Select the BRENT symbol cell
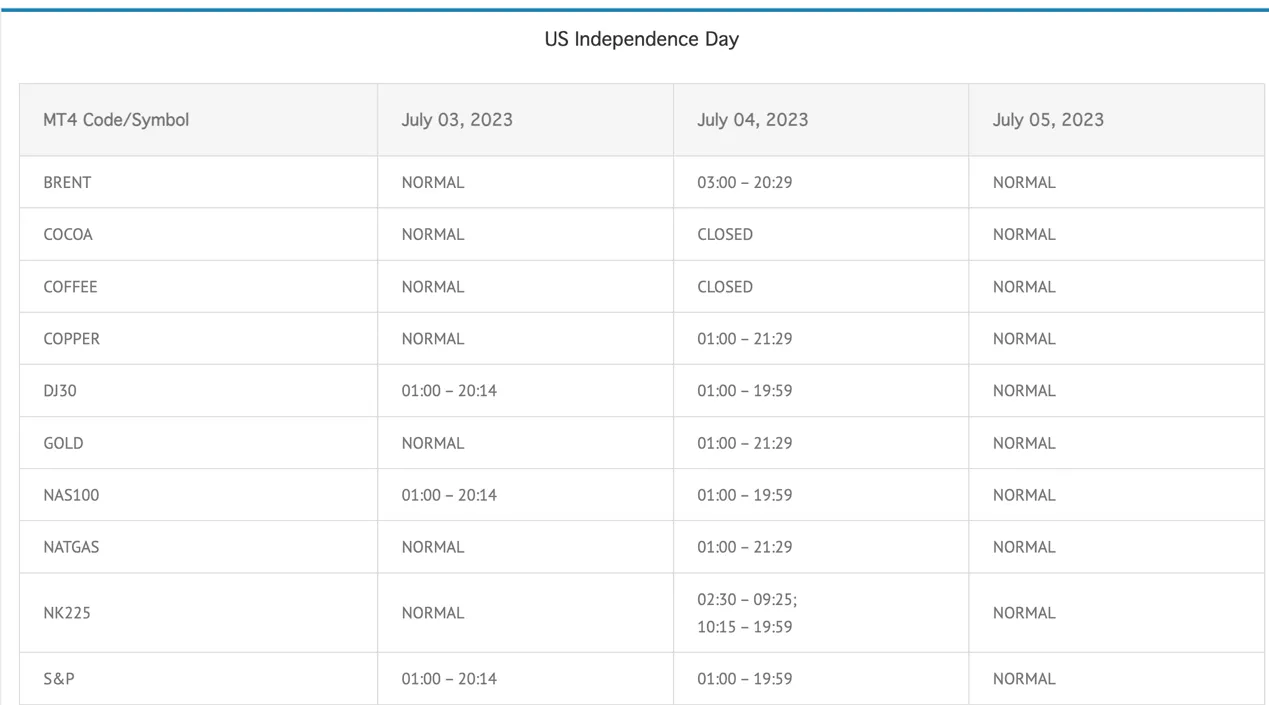The height and width of the screenshot is (705, 1269). coord(198,182)
